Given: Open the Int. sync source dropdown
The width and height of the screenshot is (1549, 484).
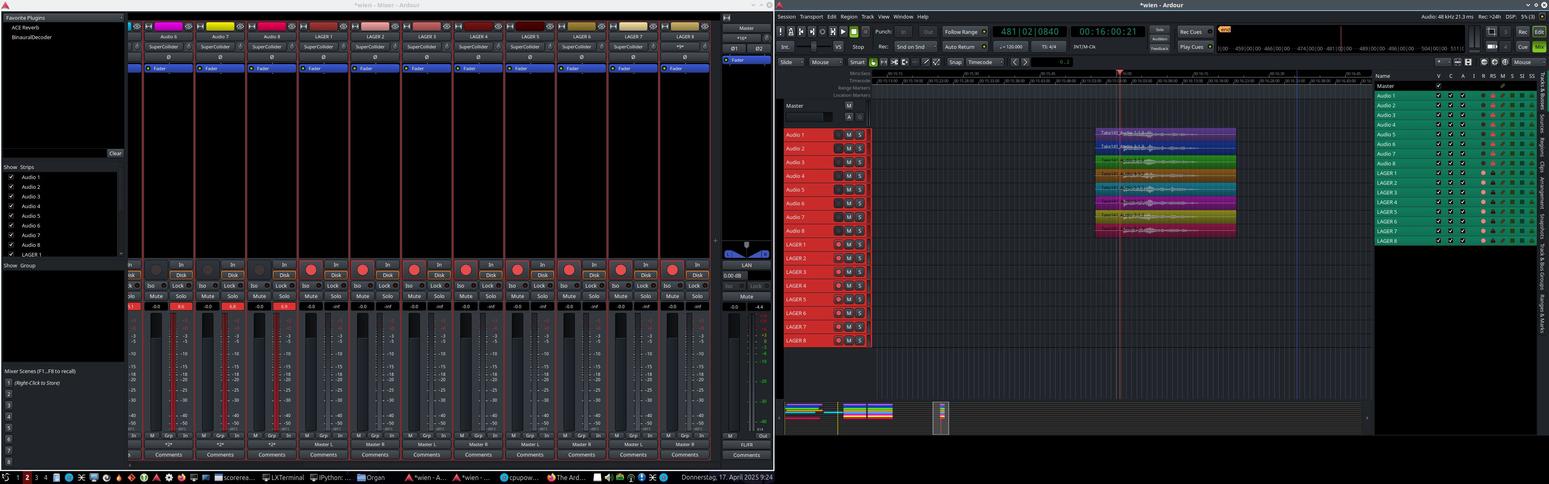Looking at the screenshot, I should pos(785,47).
